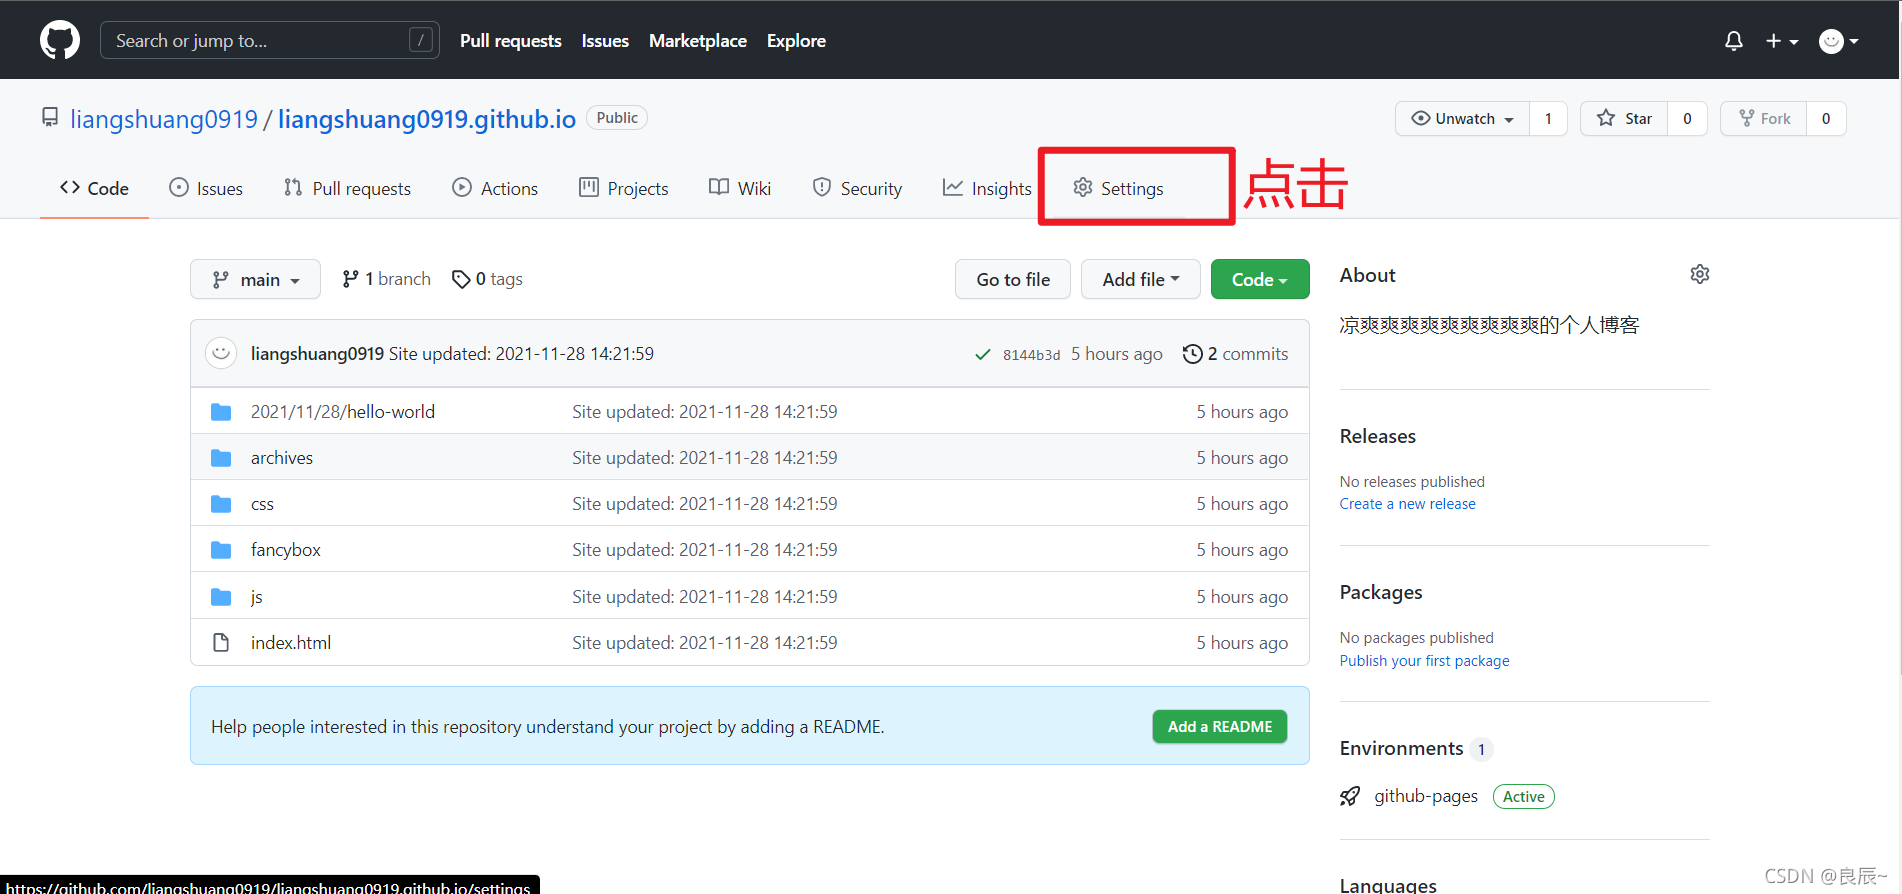The width and height of the screenshot is (1902, 894).
Task: View the 1 branch link
Action: (x=386, y=279)
